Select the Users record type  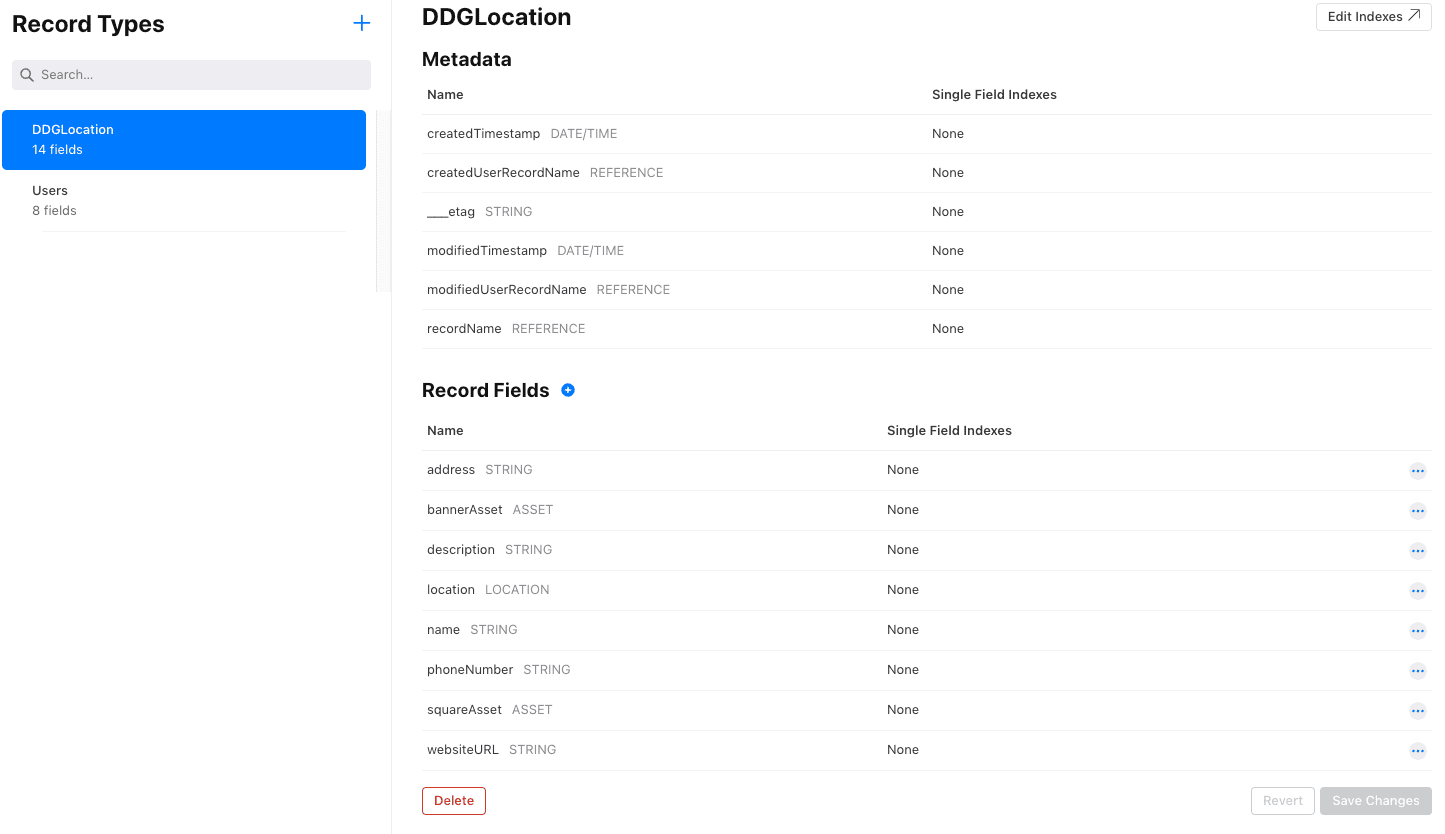(x=184, y=201)
